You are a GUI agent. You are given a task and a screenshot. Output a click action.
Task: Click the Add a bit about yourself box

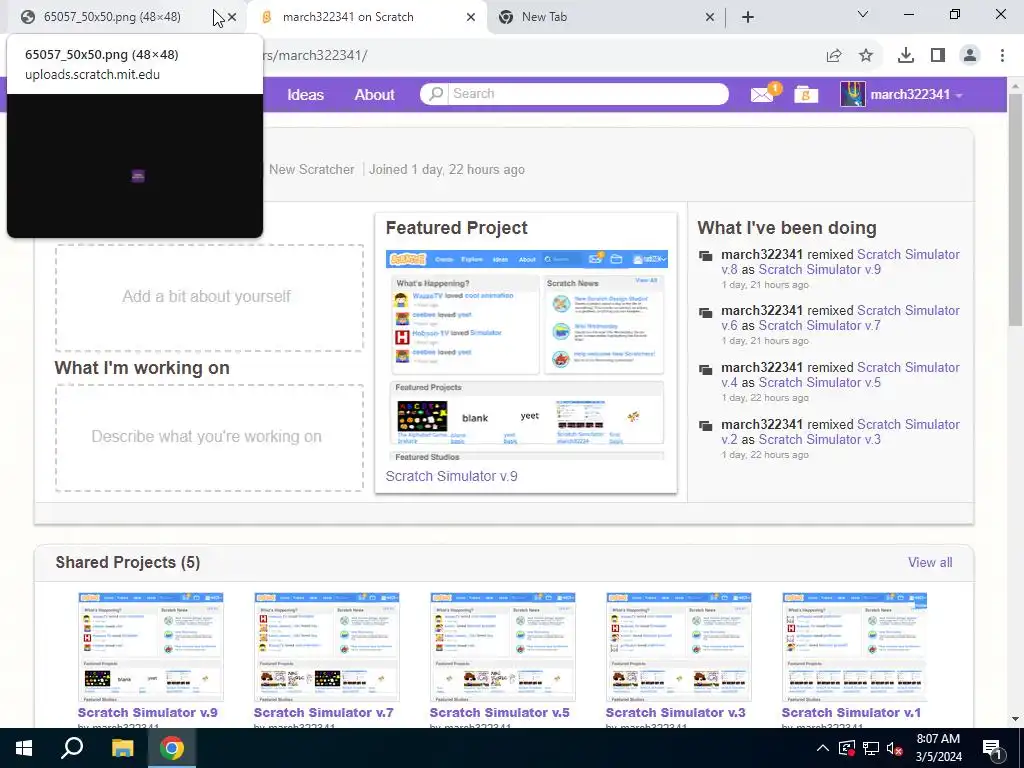click(209, 297)
